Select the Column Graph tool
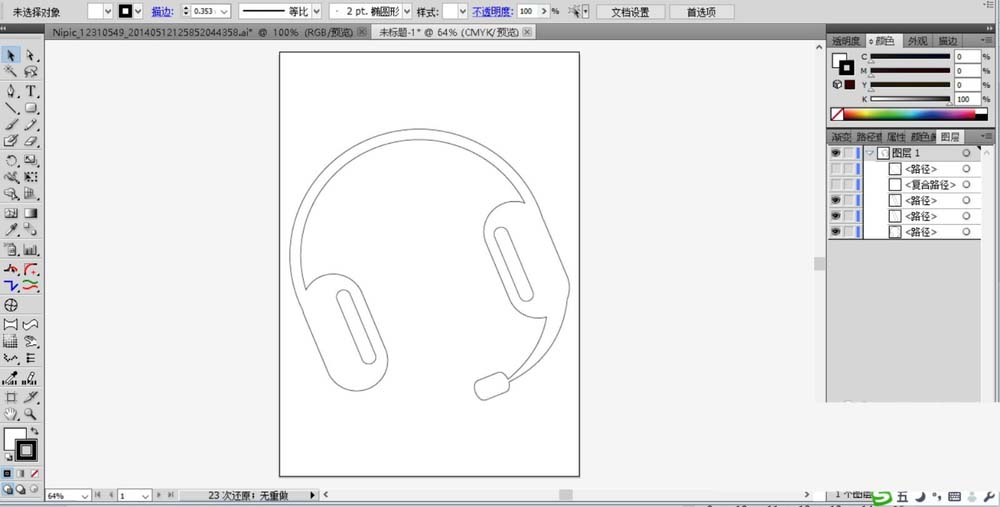The width and height of the screenshot is (1000, 507). 30,249
